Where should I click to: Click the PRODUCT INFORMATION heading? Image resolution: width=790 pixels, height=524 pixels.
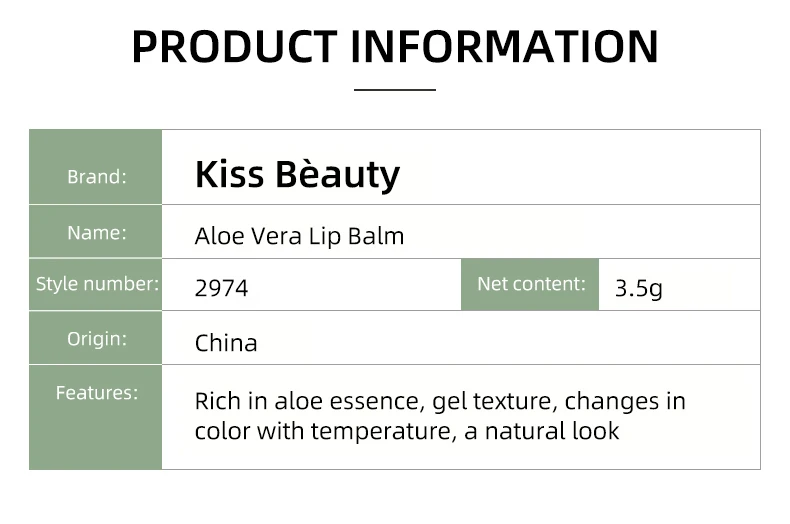point(395,47)
